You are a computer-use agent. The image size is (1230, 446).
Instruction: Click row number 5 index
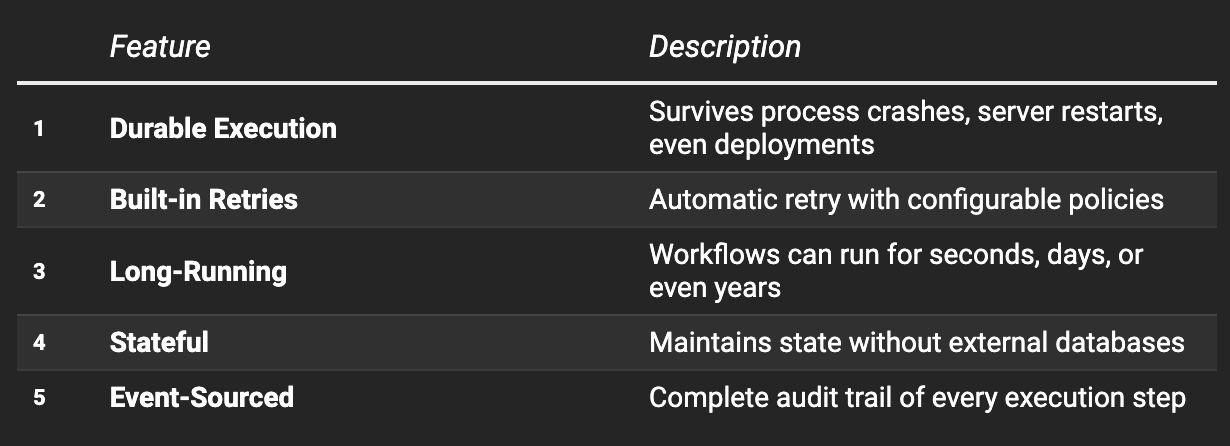point(39,397)
